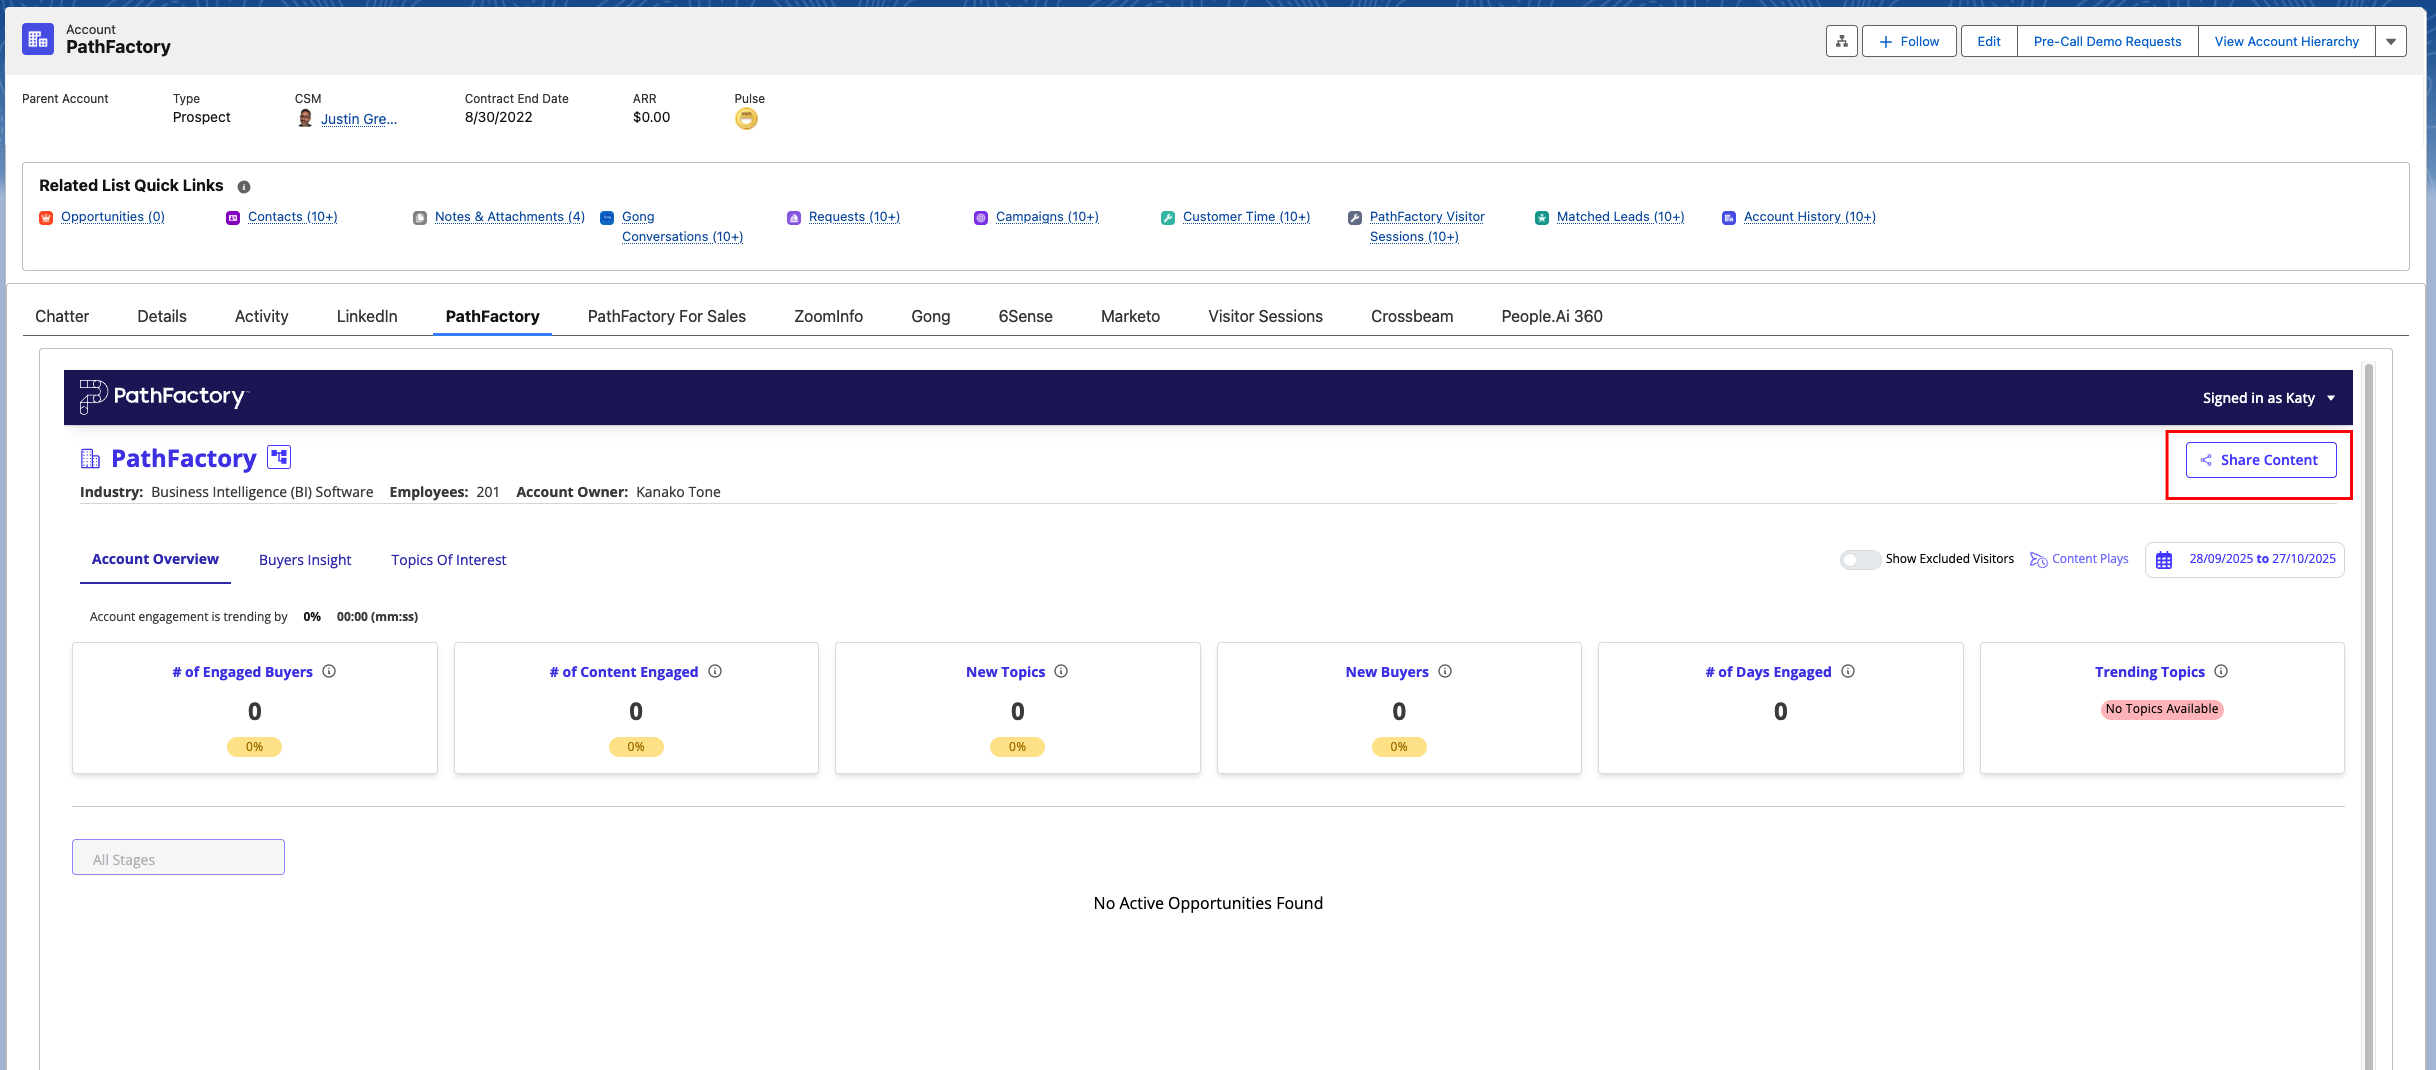Click the No Topics Available badge
The image size is (2436, 1070).
click(x=2162, y=709)
